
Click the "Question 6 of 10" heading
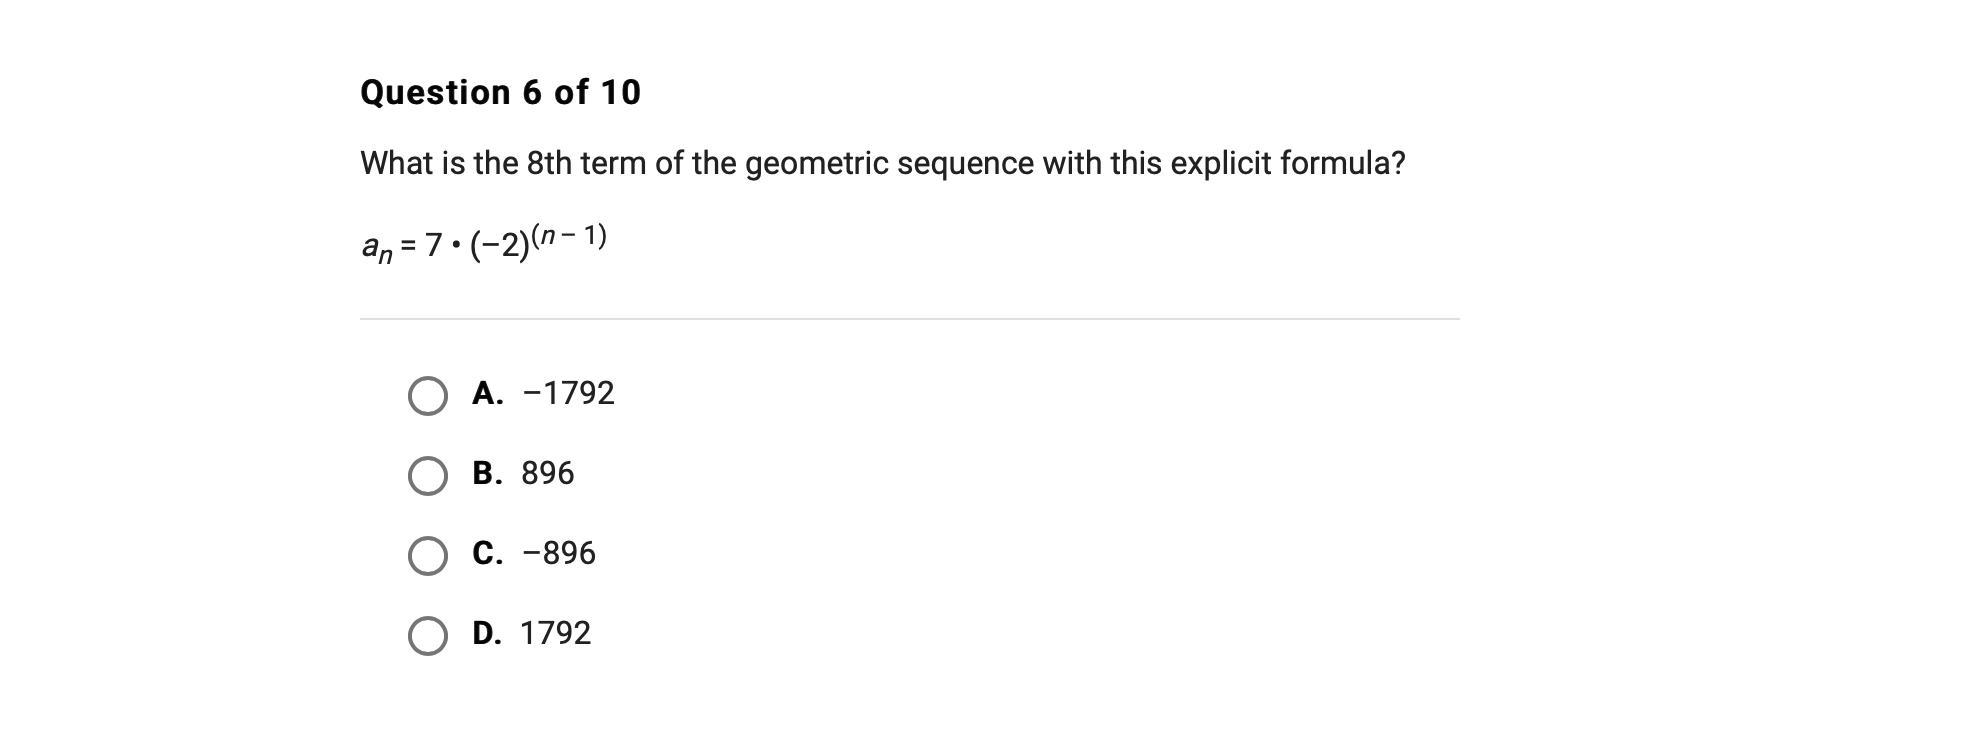500,92
